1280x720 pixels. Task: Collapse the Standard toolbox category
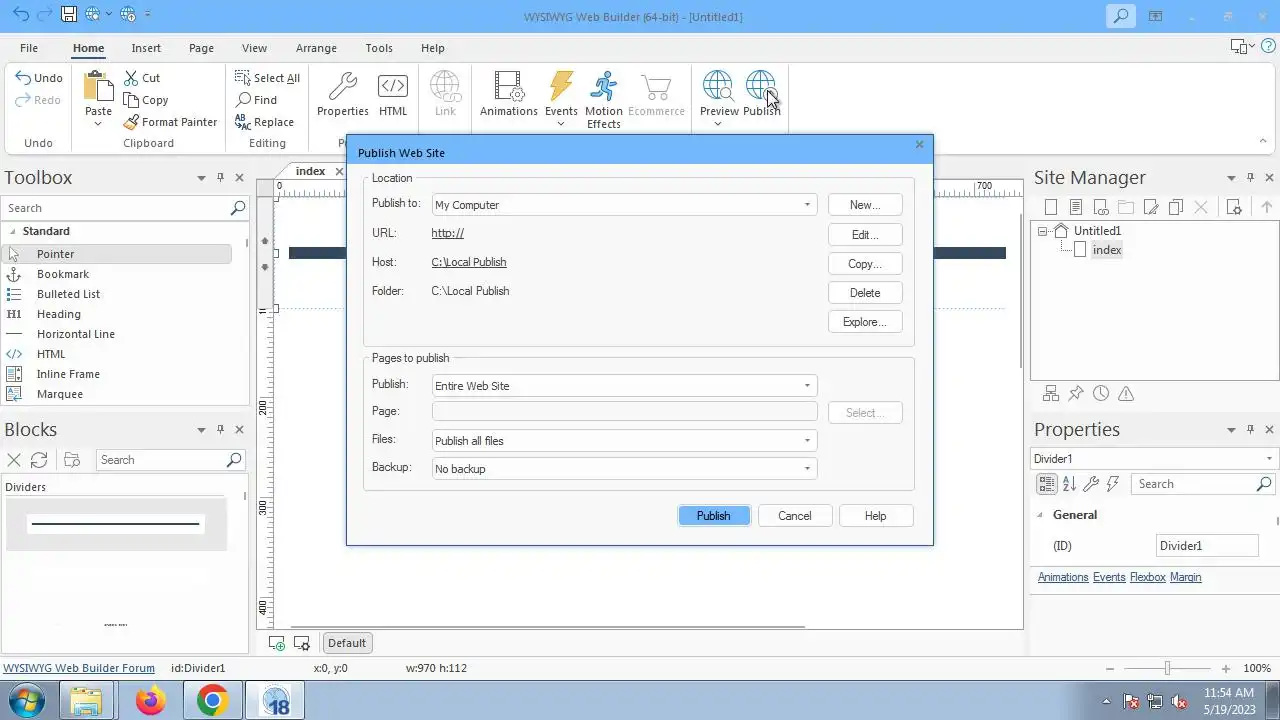point(11,231)
